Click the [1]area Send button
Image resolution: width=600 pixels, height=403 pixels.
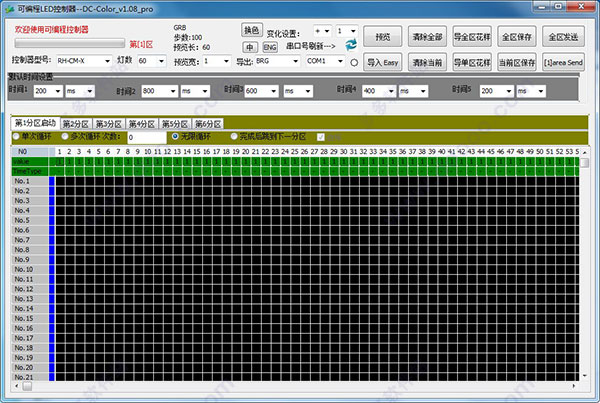pyautogui.click(x=563, y=62)
